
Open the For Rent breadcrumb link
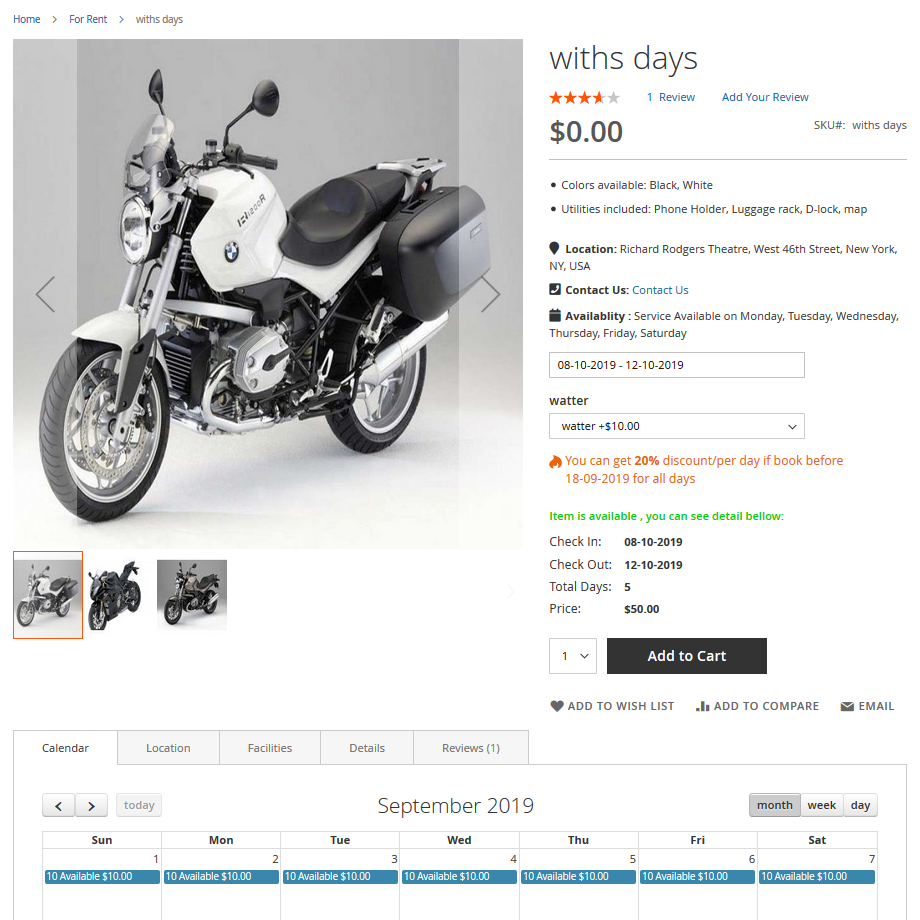(x=88, y=19)
